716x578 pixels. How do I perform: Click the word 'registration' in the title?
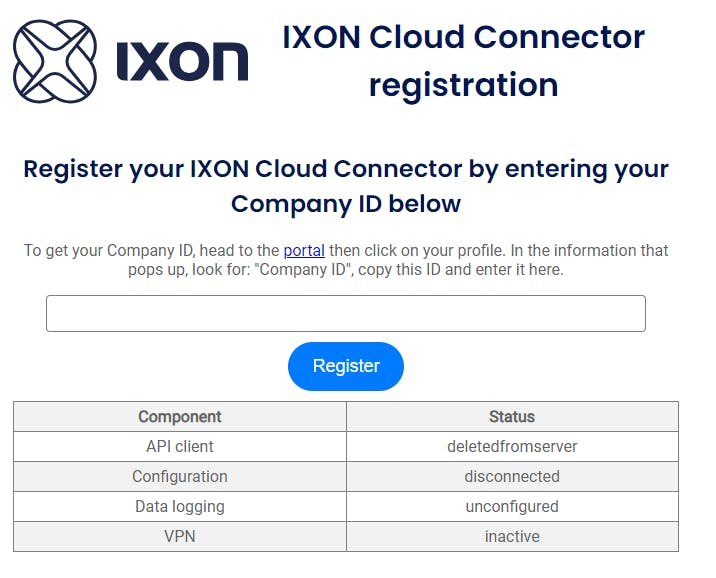pos(463,86)
